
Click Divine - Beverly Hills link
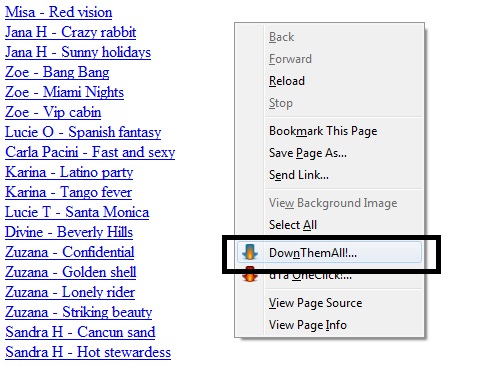(x=69, y=232)
